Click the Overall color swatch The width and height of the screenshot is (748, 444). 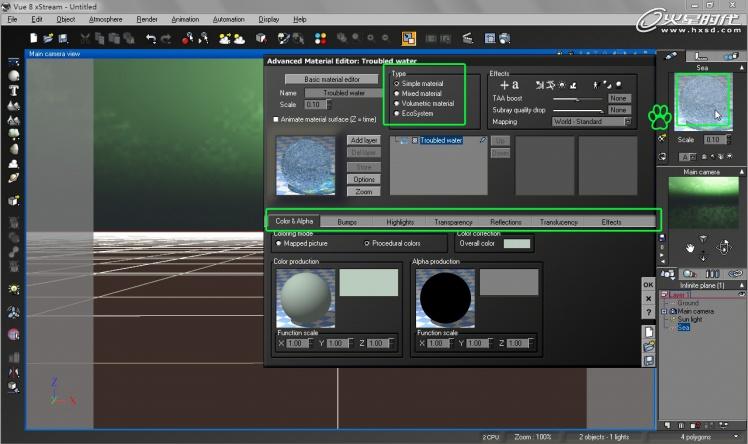pos(517,243)
